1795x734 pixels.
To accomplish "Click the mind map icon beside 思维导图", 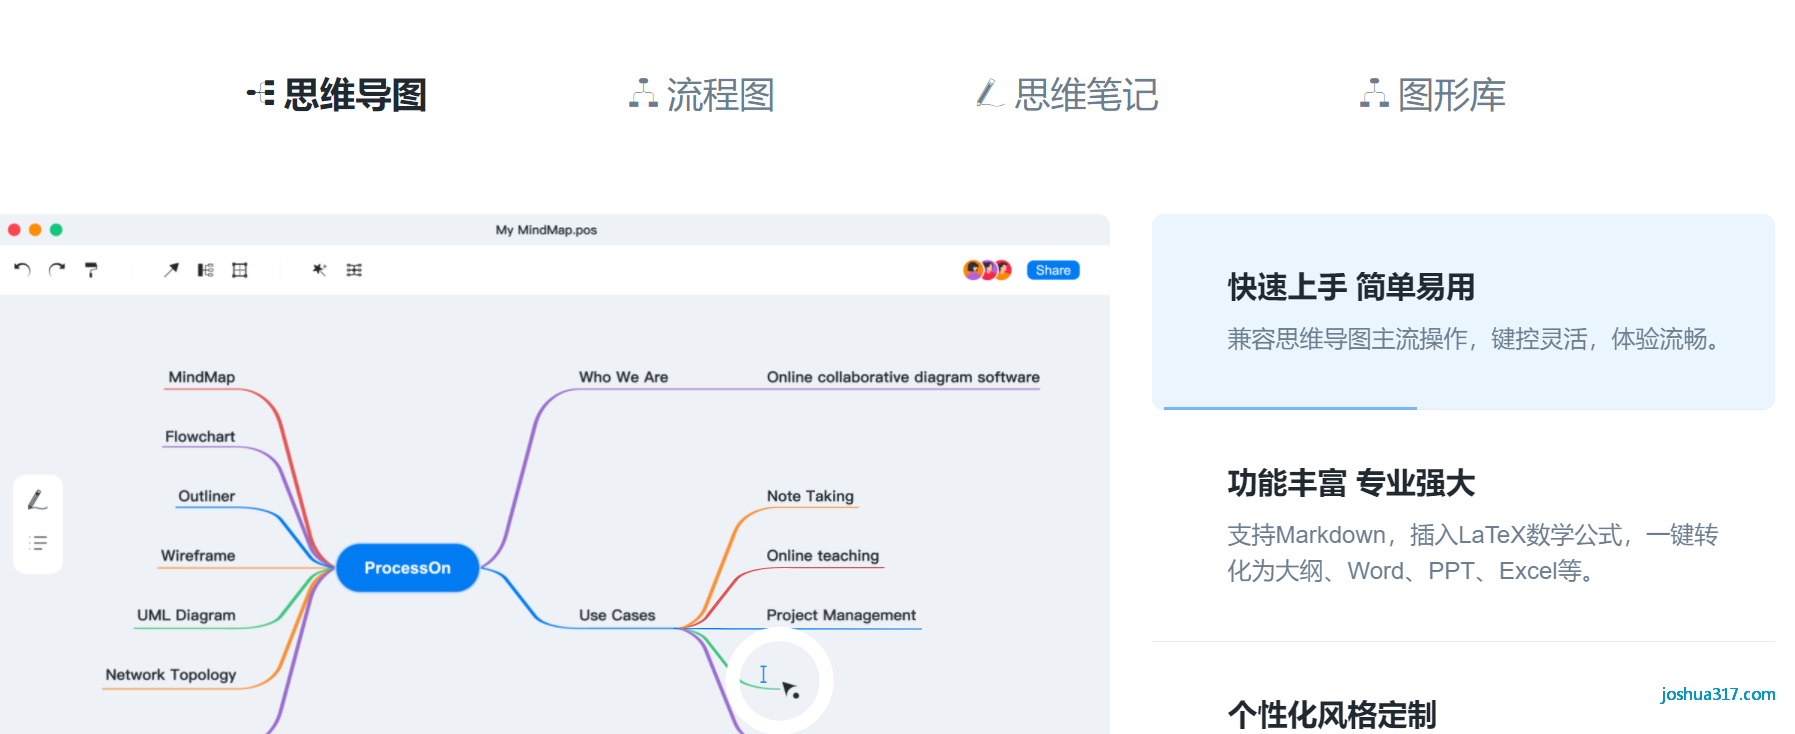I will tap(261, 94).
